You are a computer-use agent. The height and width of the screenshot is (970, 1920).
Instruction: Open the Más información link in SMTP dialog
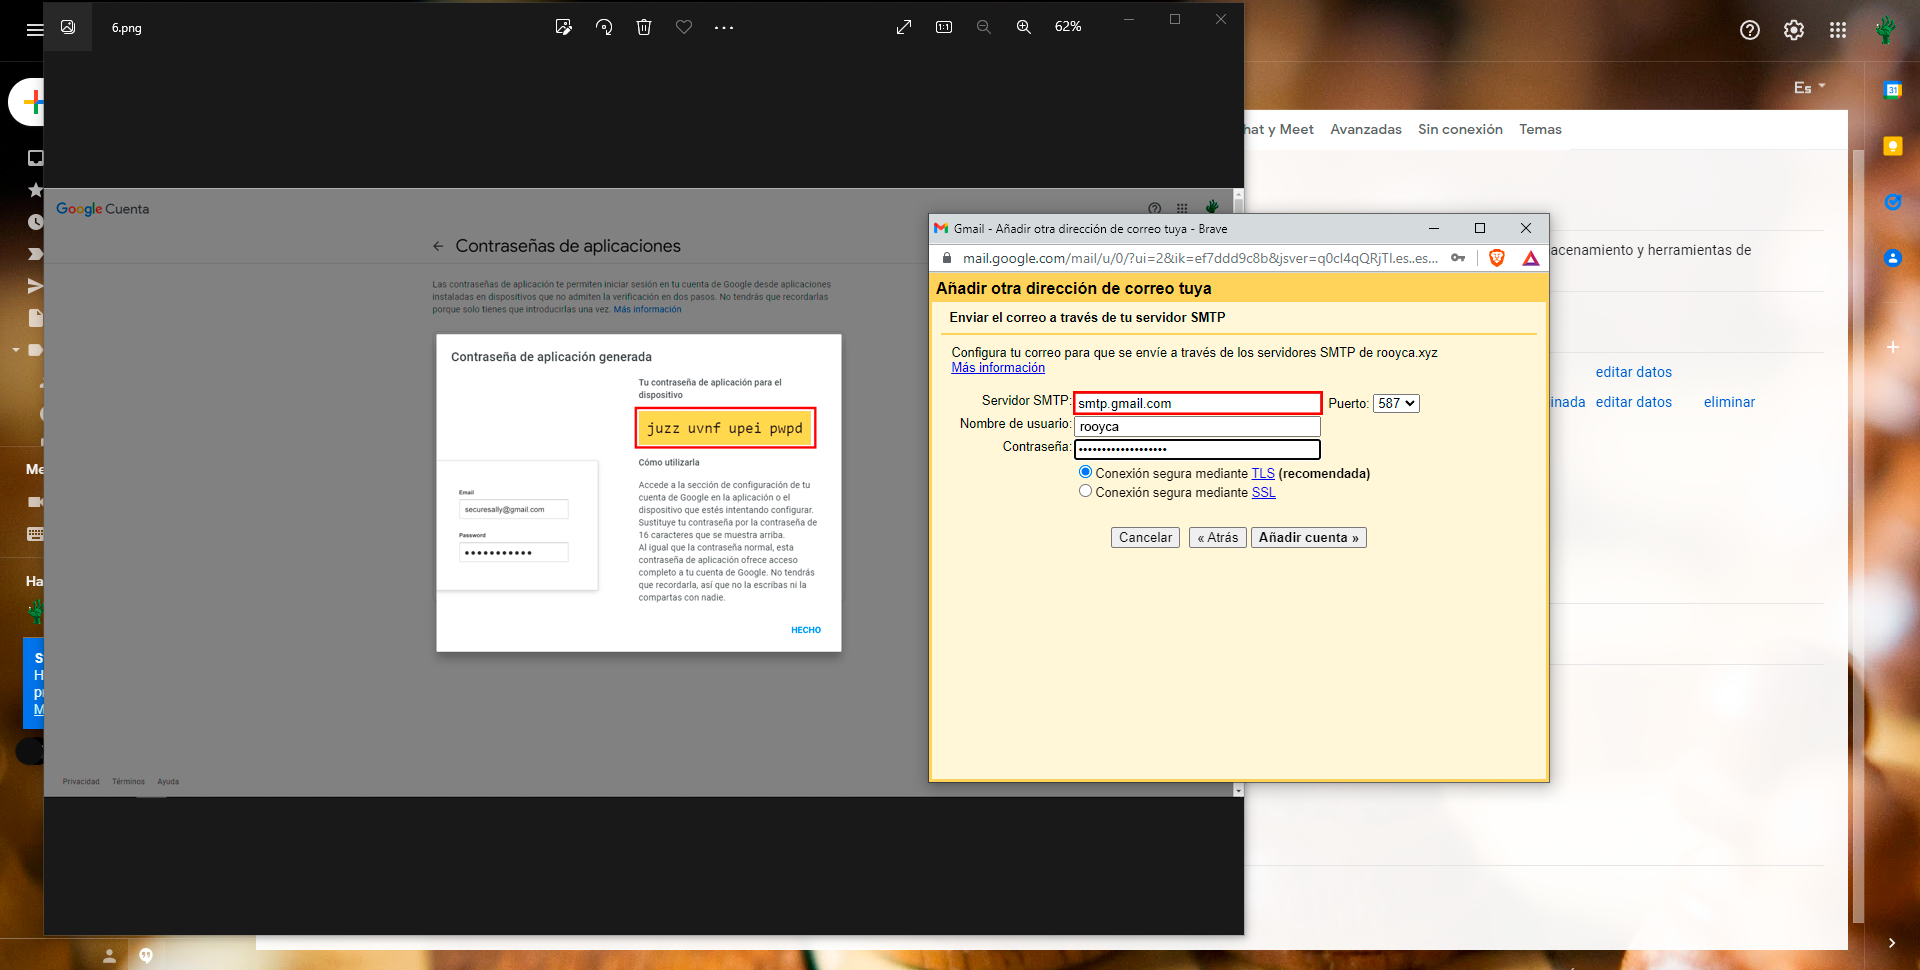pyautogui.click(x=998, y=368)
